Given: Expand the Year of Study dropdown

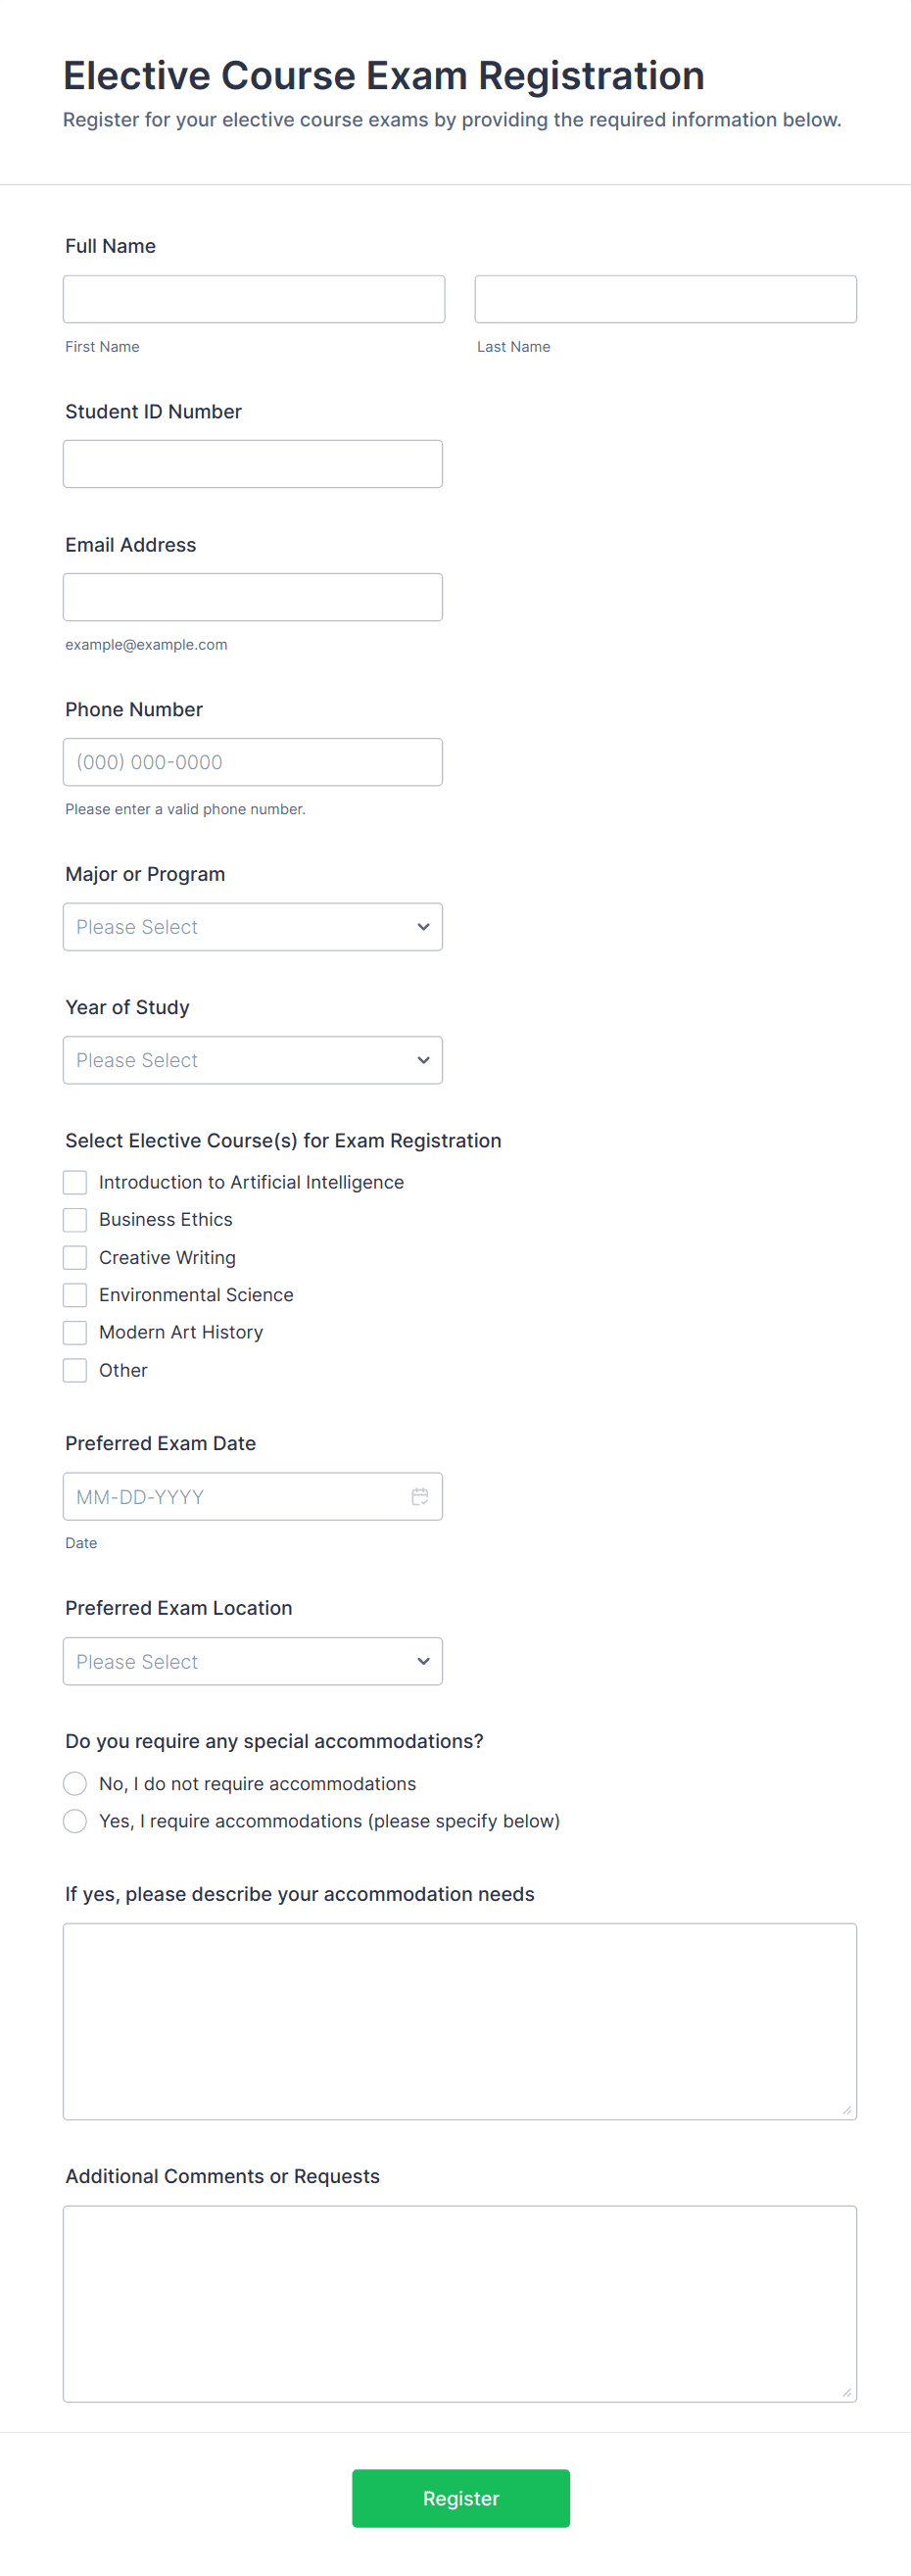Looking at the screenshot, I should (x=253, y=1060).
